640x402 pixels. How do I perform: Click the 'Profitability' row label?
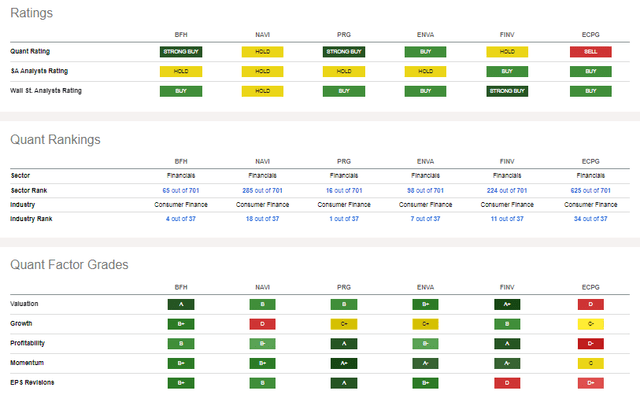[x=27, y=343]
